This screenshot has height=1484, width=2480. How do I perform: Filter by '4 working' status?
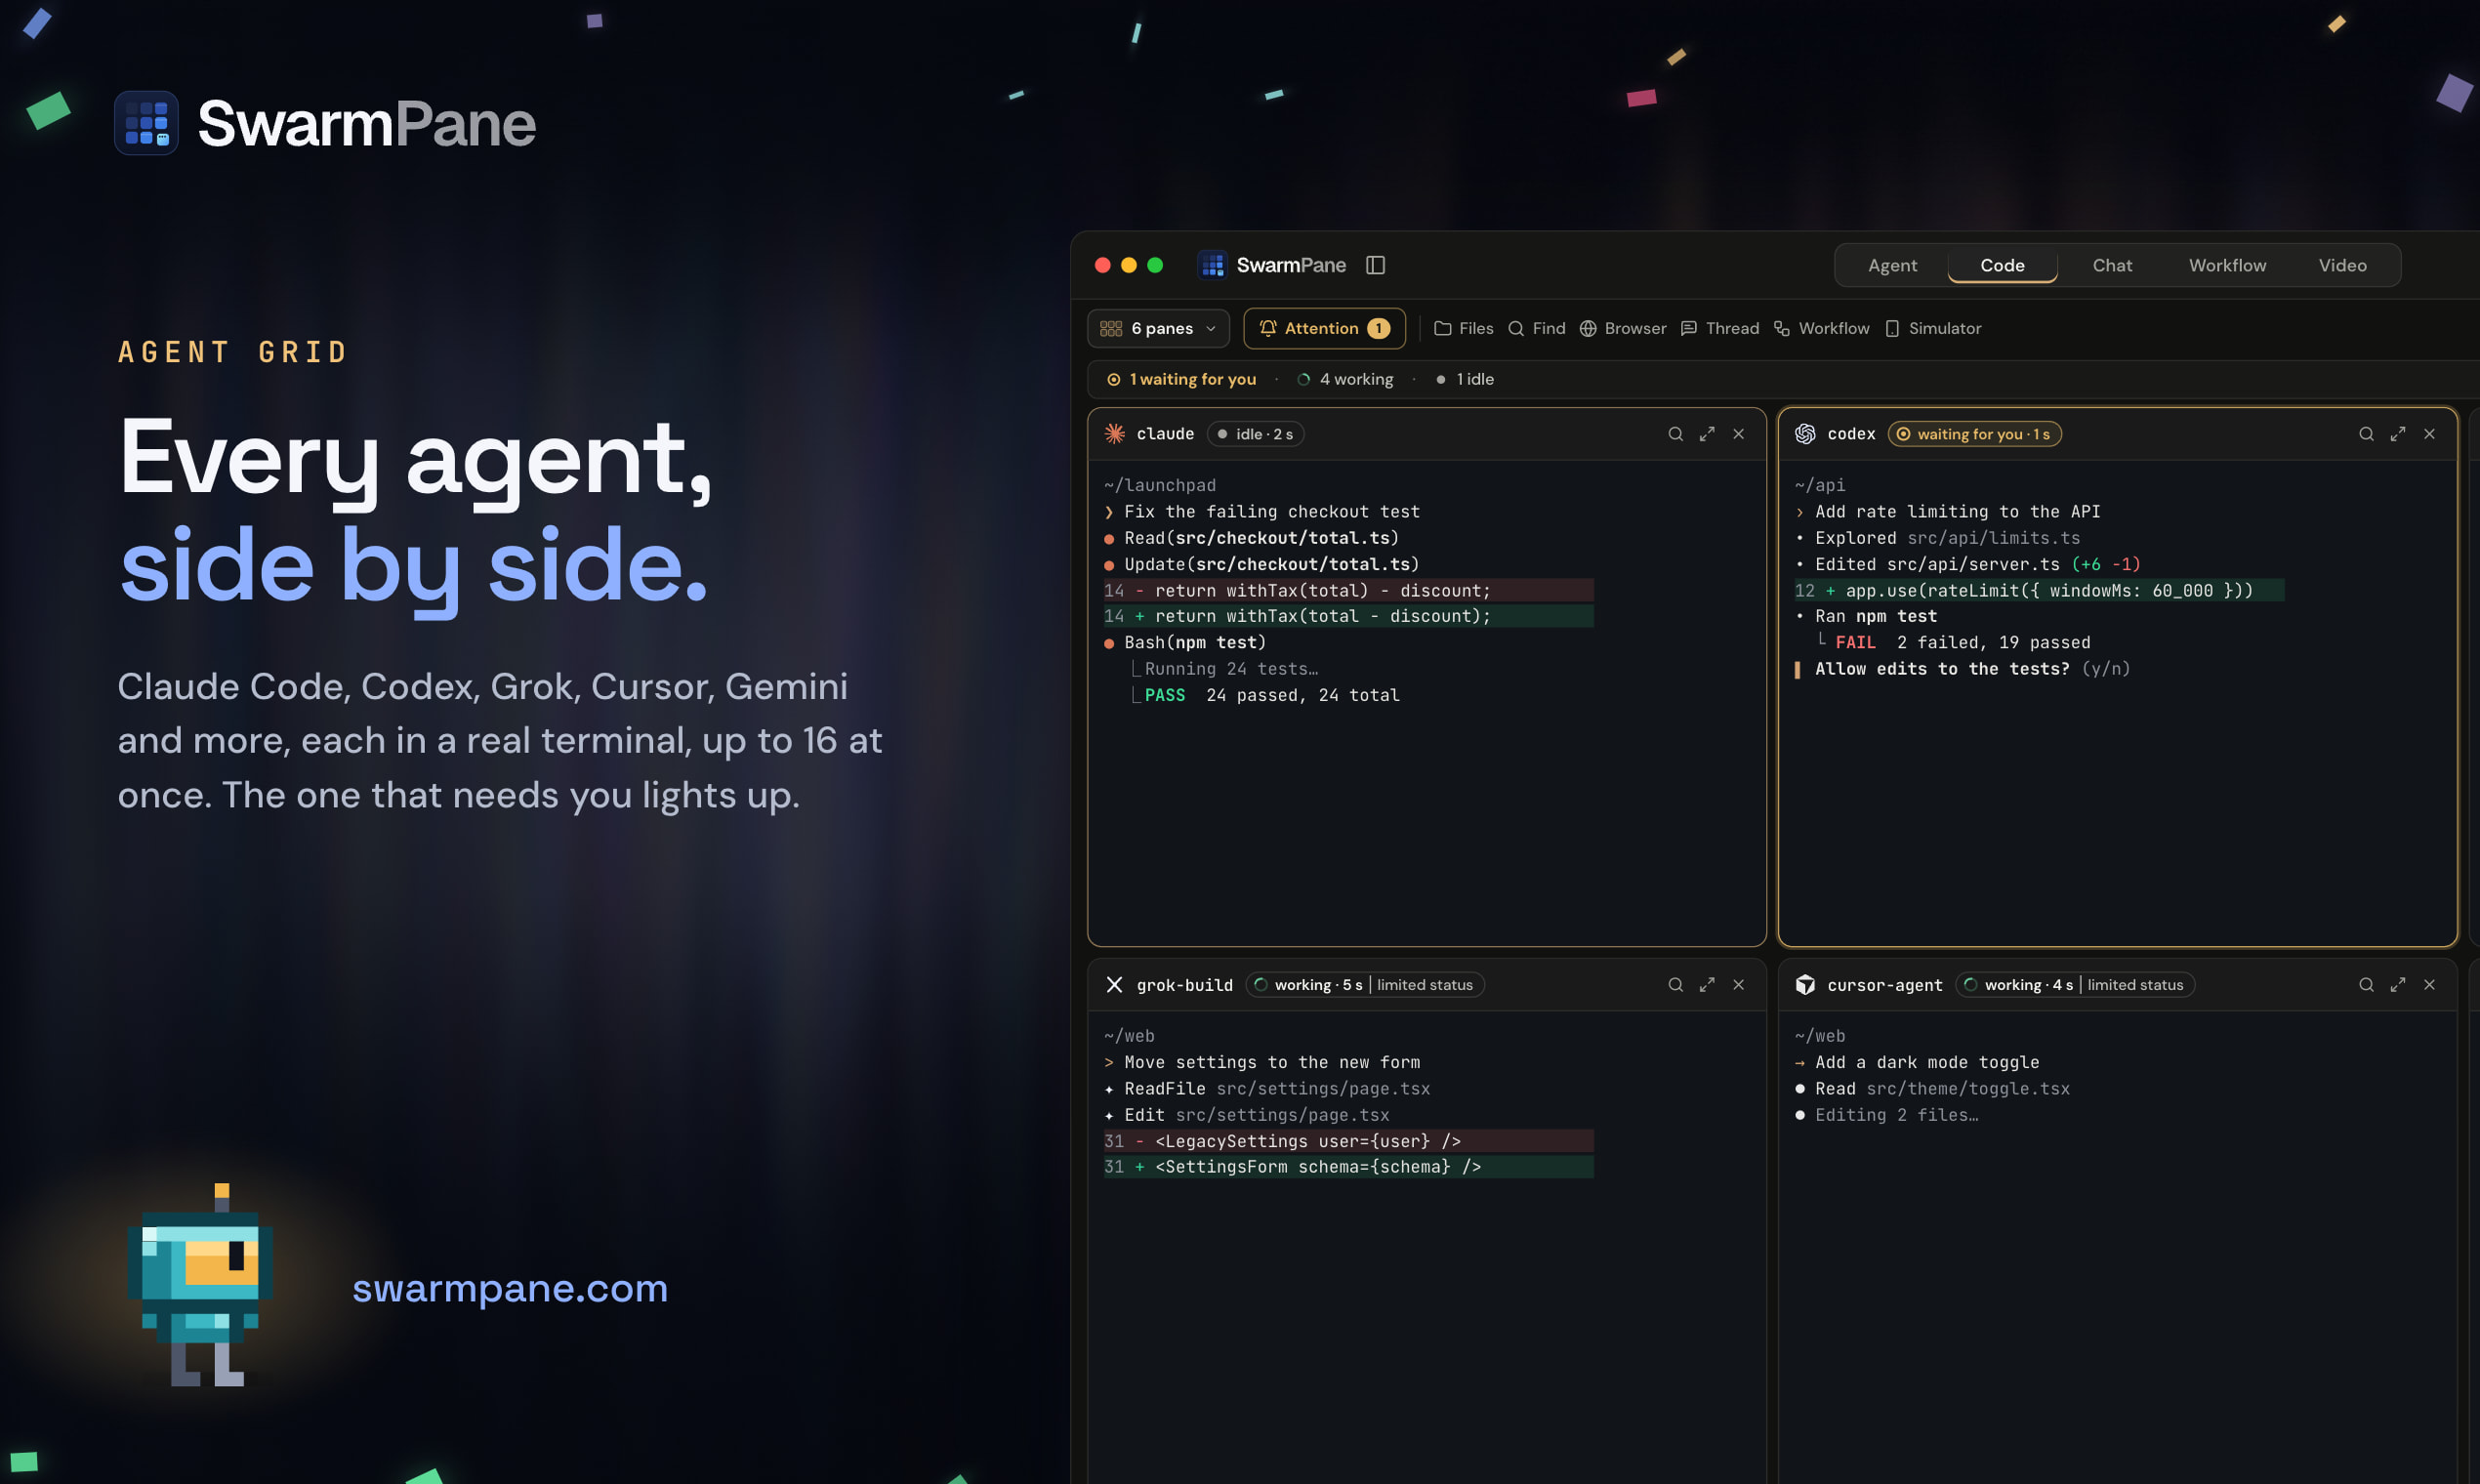coord(1345,379)
